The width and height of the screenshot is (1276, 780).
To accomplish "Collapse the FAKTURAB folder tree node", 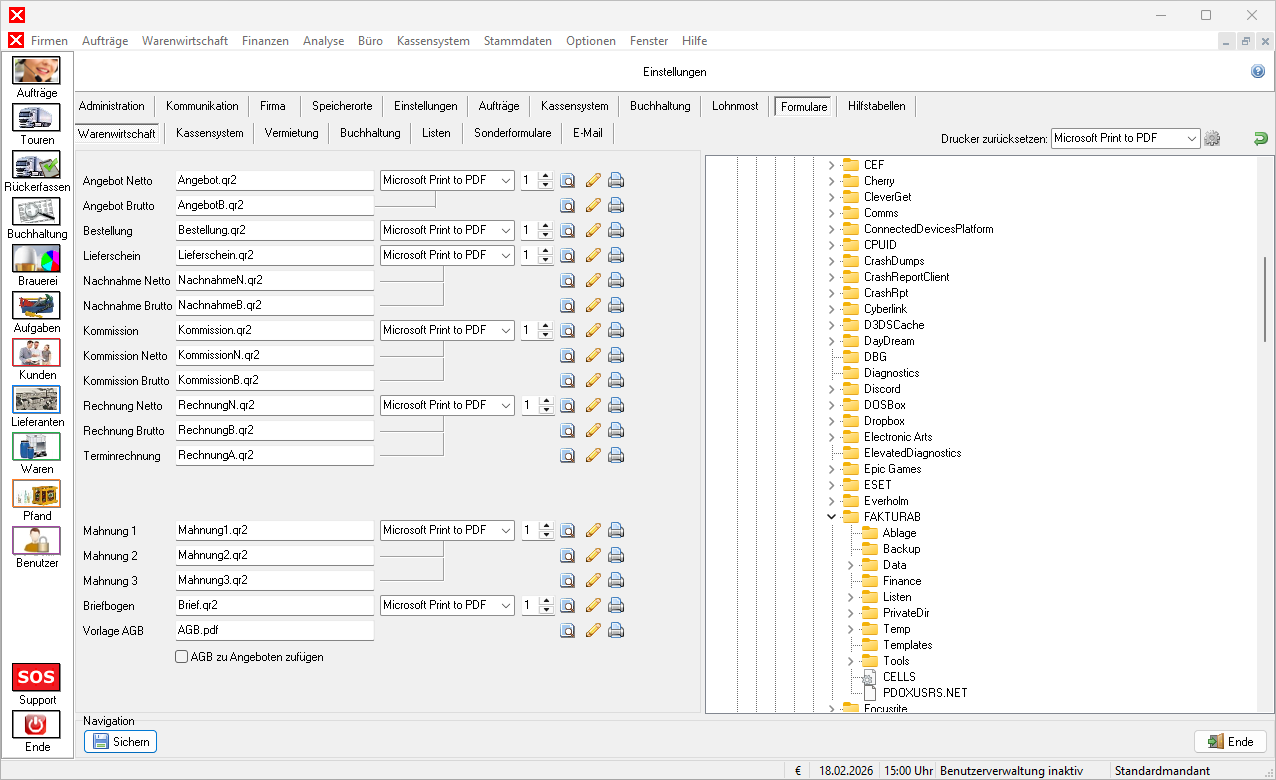I will [831, 517].
